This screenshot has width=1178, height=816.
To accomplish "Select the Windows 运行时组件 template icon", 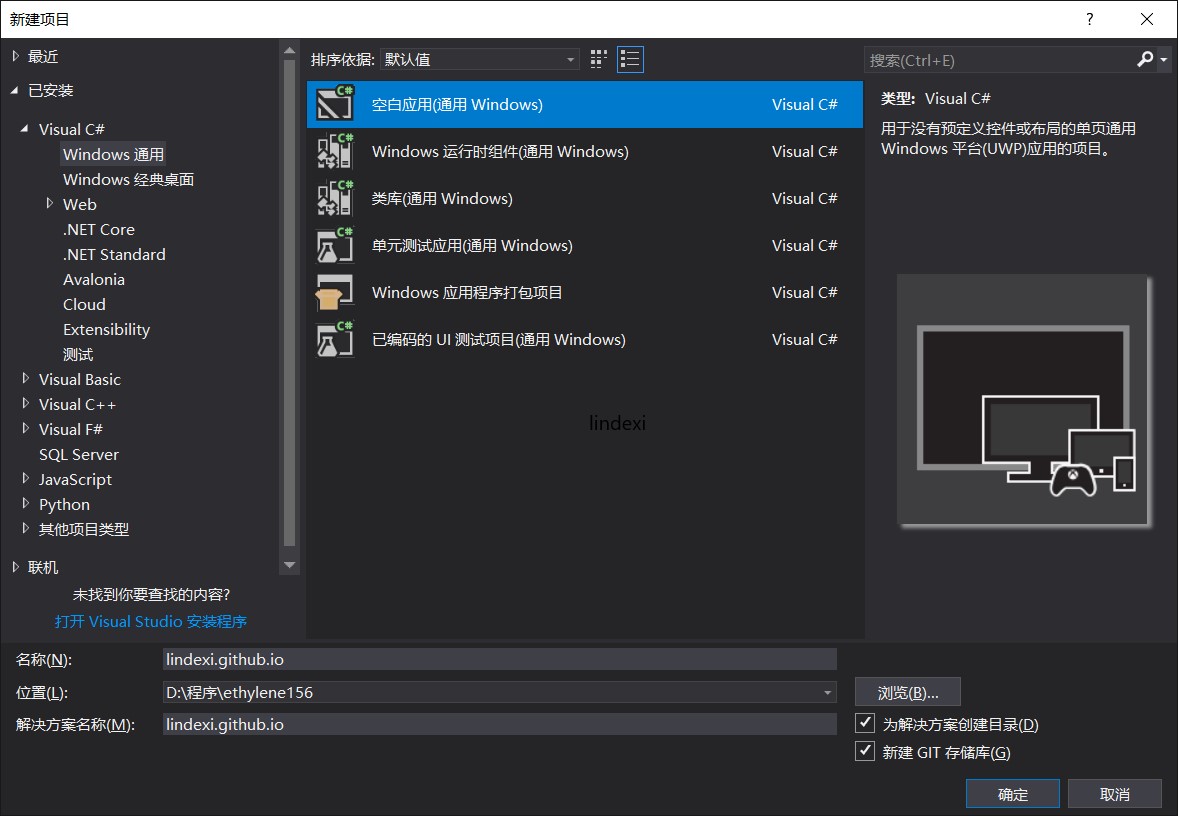I will click(333, 151).
